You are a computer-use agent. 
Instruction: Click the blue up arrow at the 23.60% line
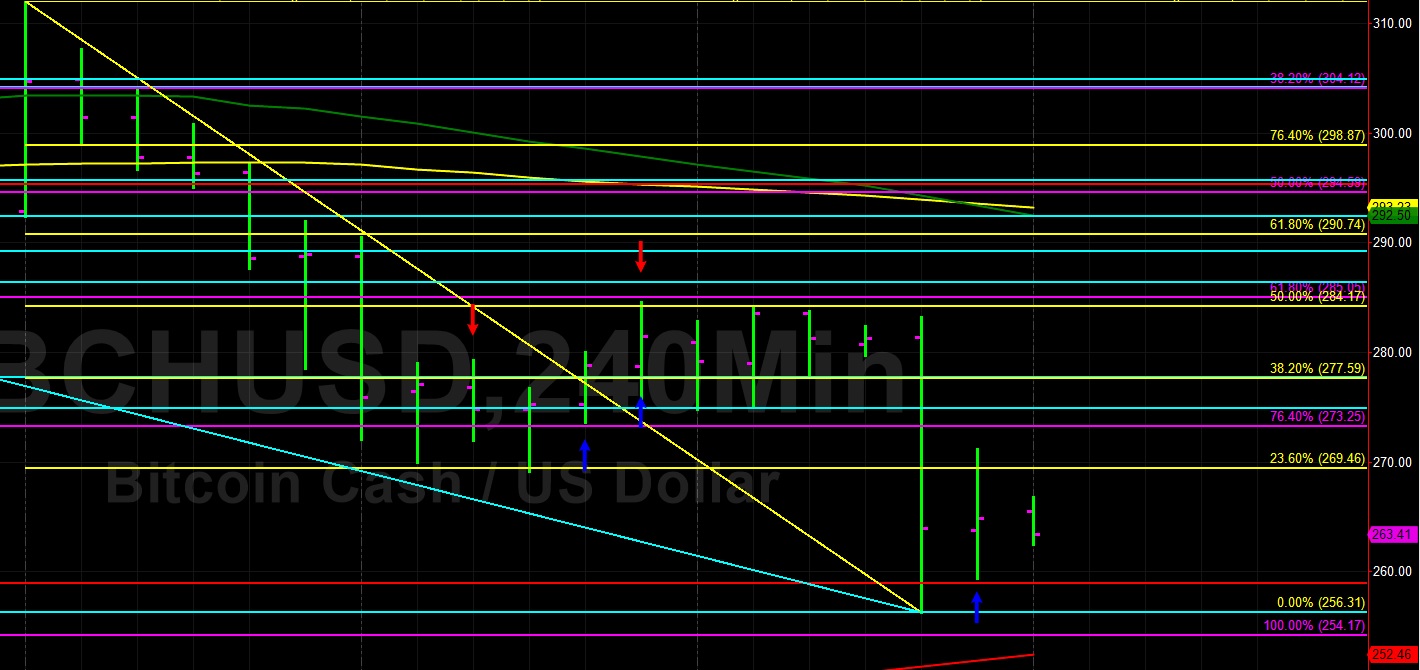tap(585, 455)
